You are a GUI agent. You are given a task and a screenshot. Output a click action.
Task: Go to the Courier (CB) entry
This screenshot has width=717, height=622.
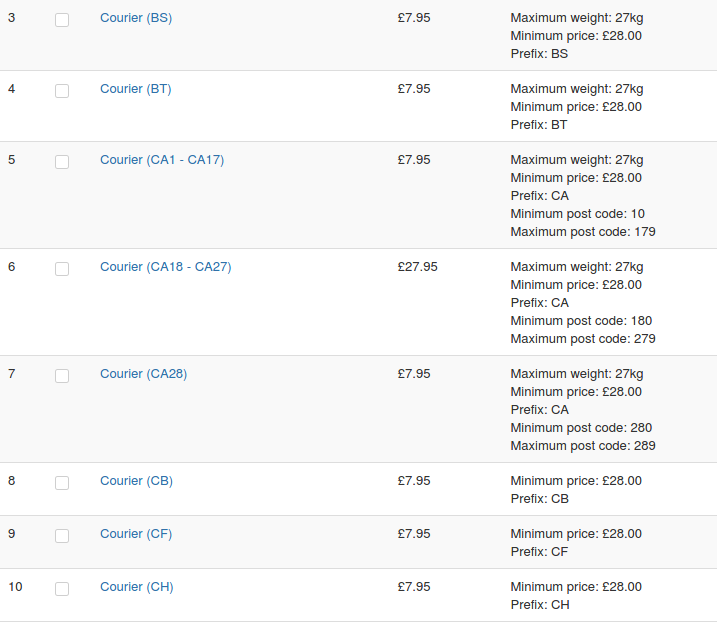pos(137,481)
